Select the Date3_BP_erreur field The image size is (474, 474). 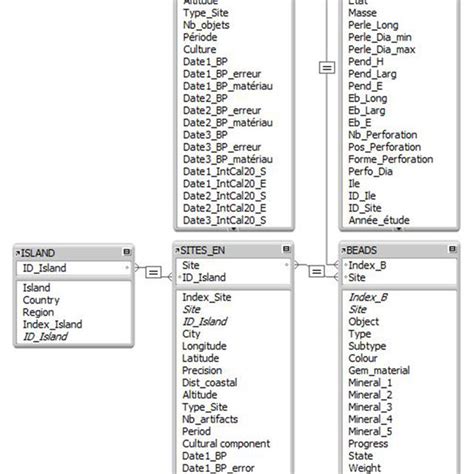[x=222, y=147]
